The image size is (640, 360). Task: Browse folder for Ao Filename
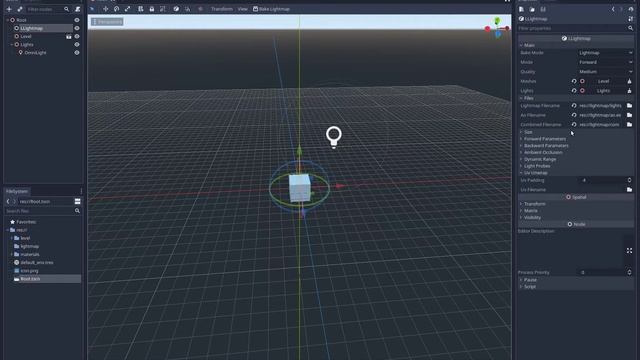click(x=629, y=115)
